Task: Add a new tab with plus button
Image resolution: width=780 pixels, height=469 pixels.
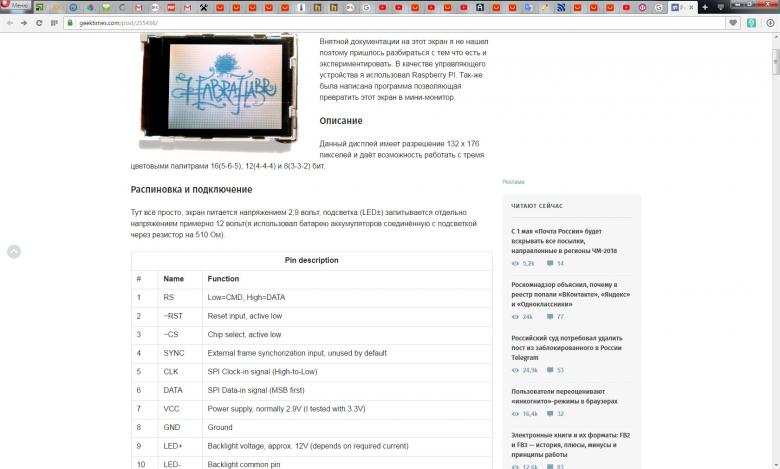Action: 705,7
